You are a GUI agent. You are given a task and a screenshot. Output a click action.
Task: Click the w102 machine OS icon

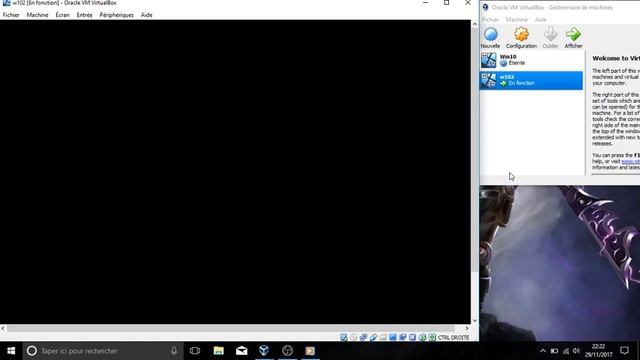488,80
